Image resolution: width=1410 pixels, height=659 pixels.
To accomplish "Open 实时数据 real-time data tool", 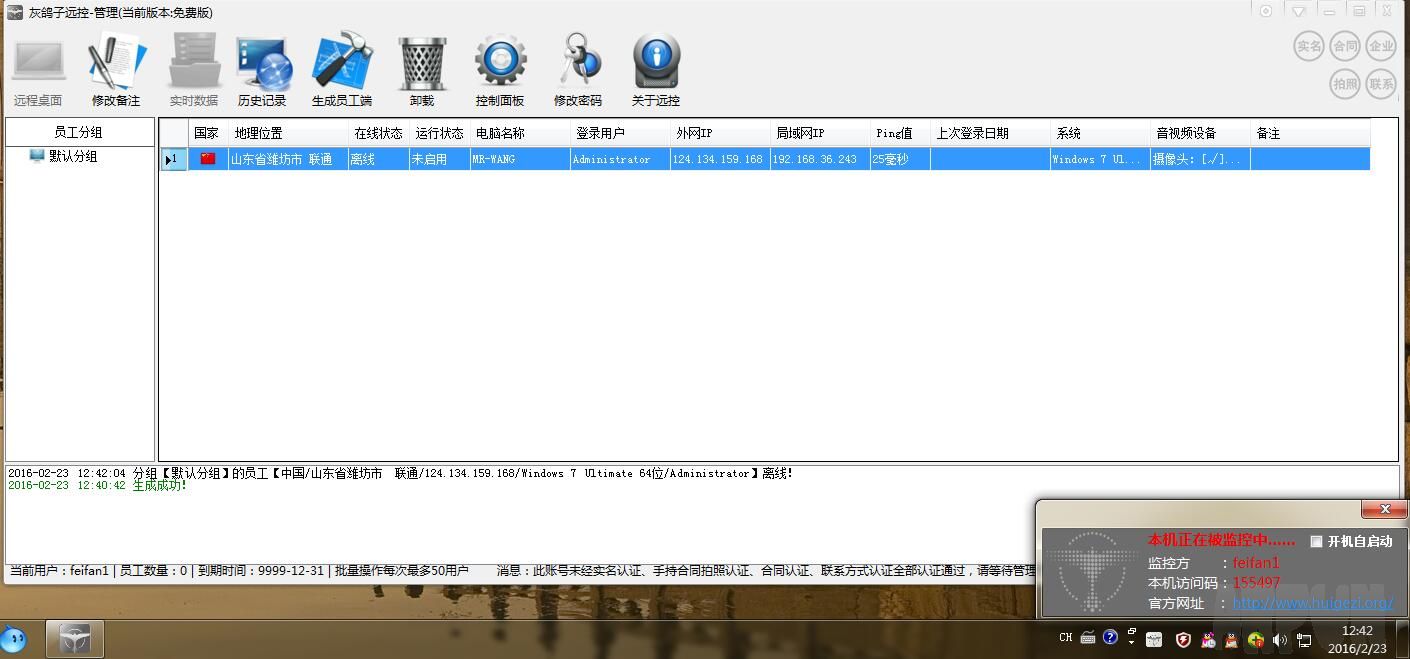I will tap(193, 70).
